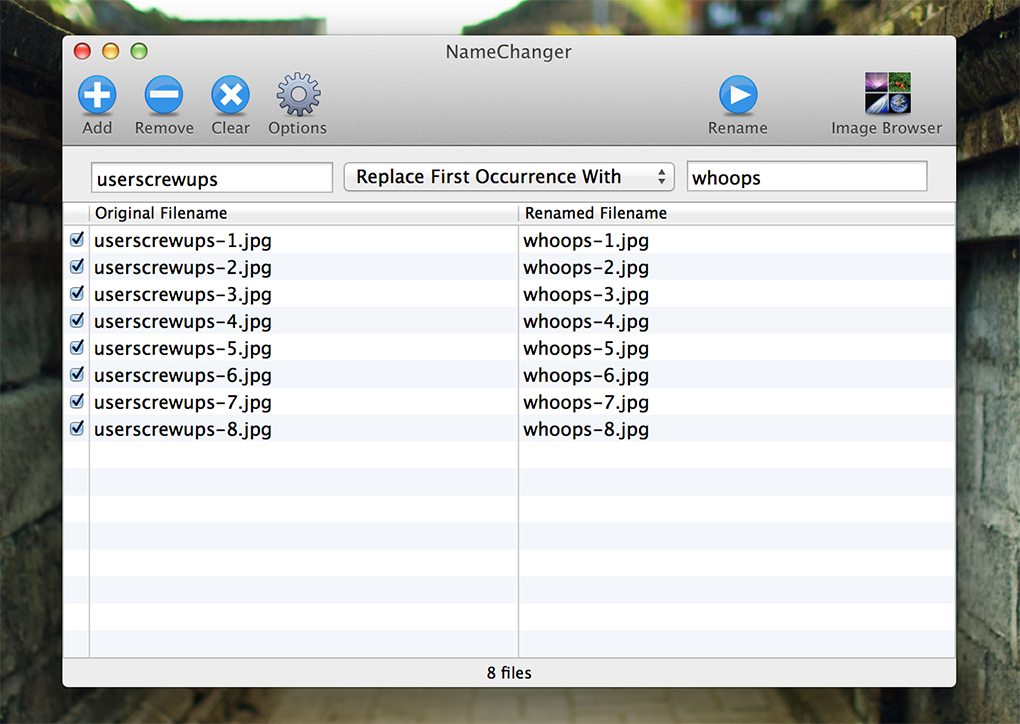Toggle the checkbox beside userscrewups-5.jpg
The height and width of the screenshot is (724, 1020).
tap(77, 348)
